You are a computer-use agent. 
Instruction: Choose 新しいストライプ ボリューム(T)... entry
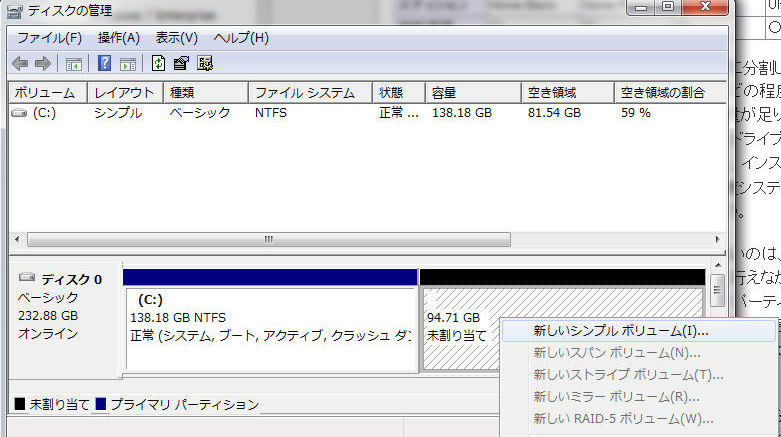(x=639, y=375)
